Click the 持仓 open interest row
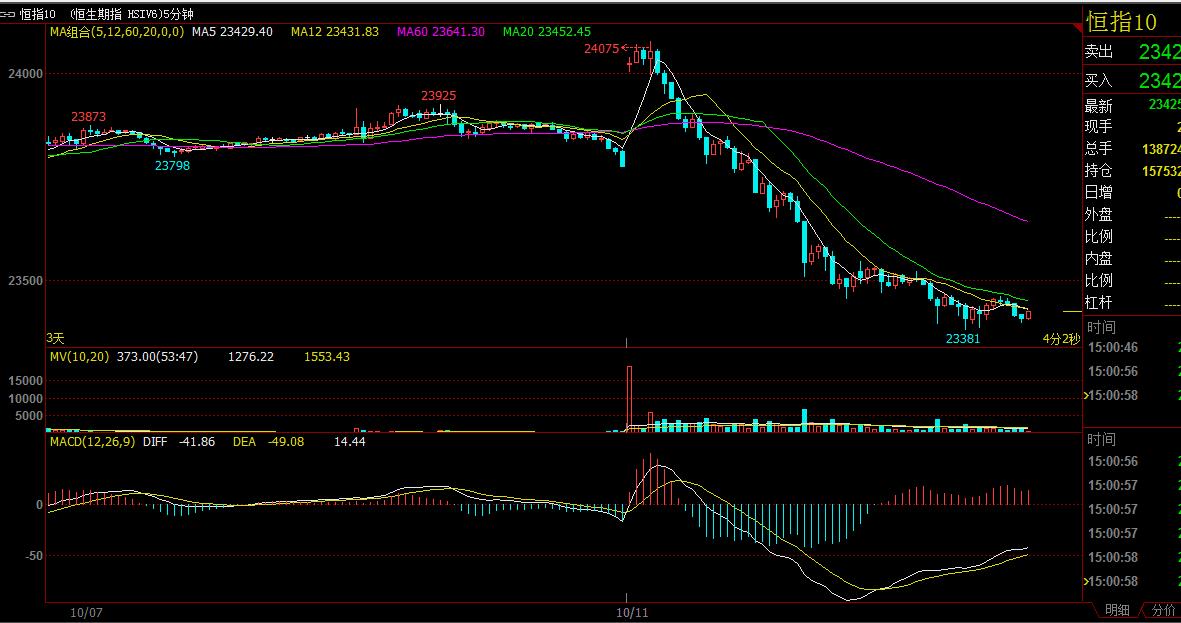 click(x=1132, y=171)
